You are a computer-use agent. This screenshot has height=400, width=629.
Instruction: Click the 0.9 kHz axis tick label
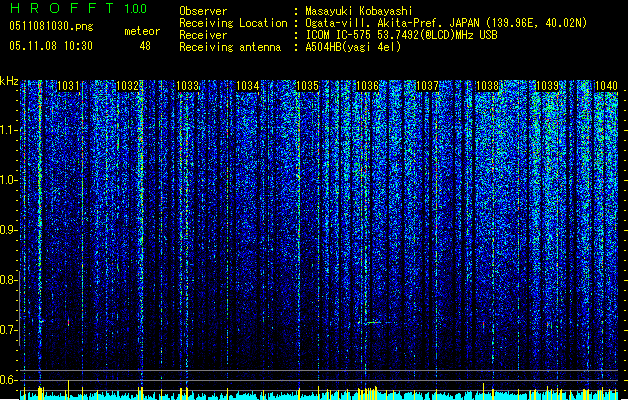click(x=9, y=230)
